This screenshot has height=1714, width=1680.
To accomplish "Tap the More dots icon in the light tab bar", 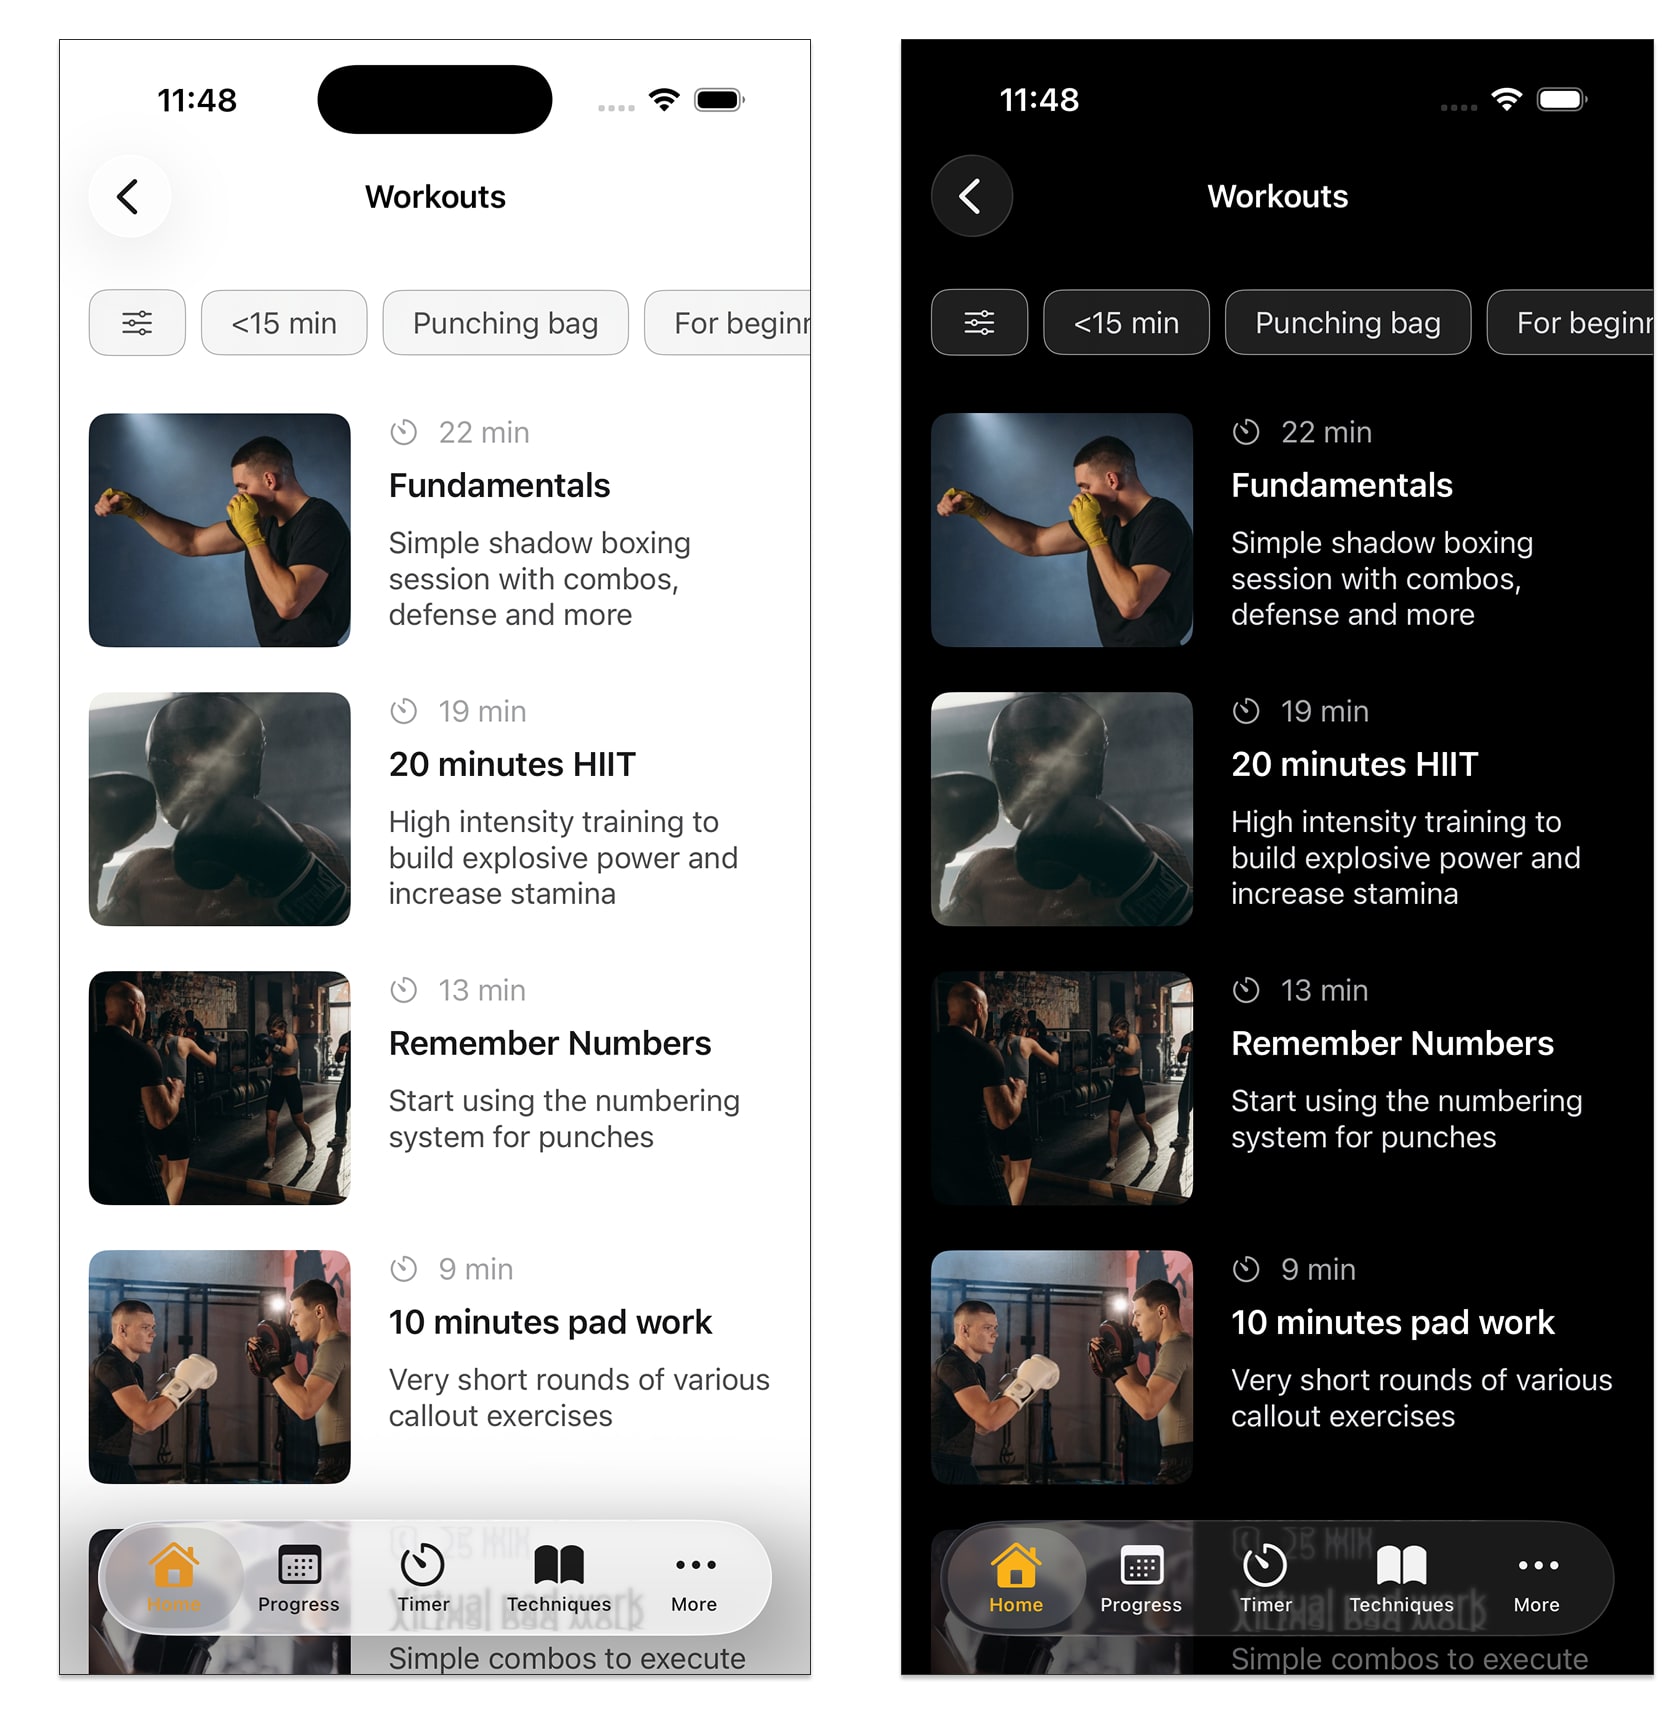I will click(694, 1565).
